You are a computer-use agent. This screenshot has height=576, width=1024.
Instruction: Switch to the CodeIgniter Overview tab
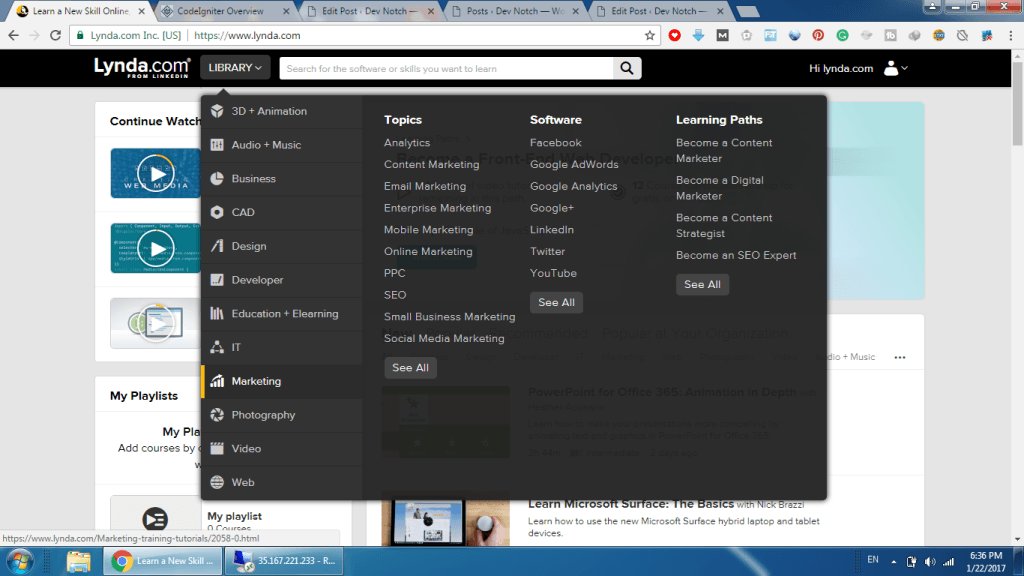[224, 11]
